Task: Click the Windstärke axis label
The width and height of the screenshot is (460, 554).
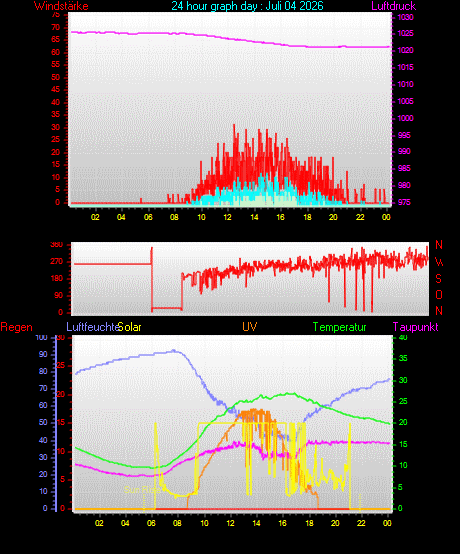Action: [x=61, y=6]
